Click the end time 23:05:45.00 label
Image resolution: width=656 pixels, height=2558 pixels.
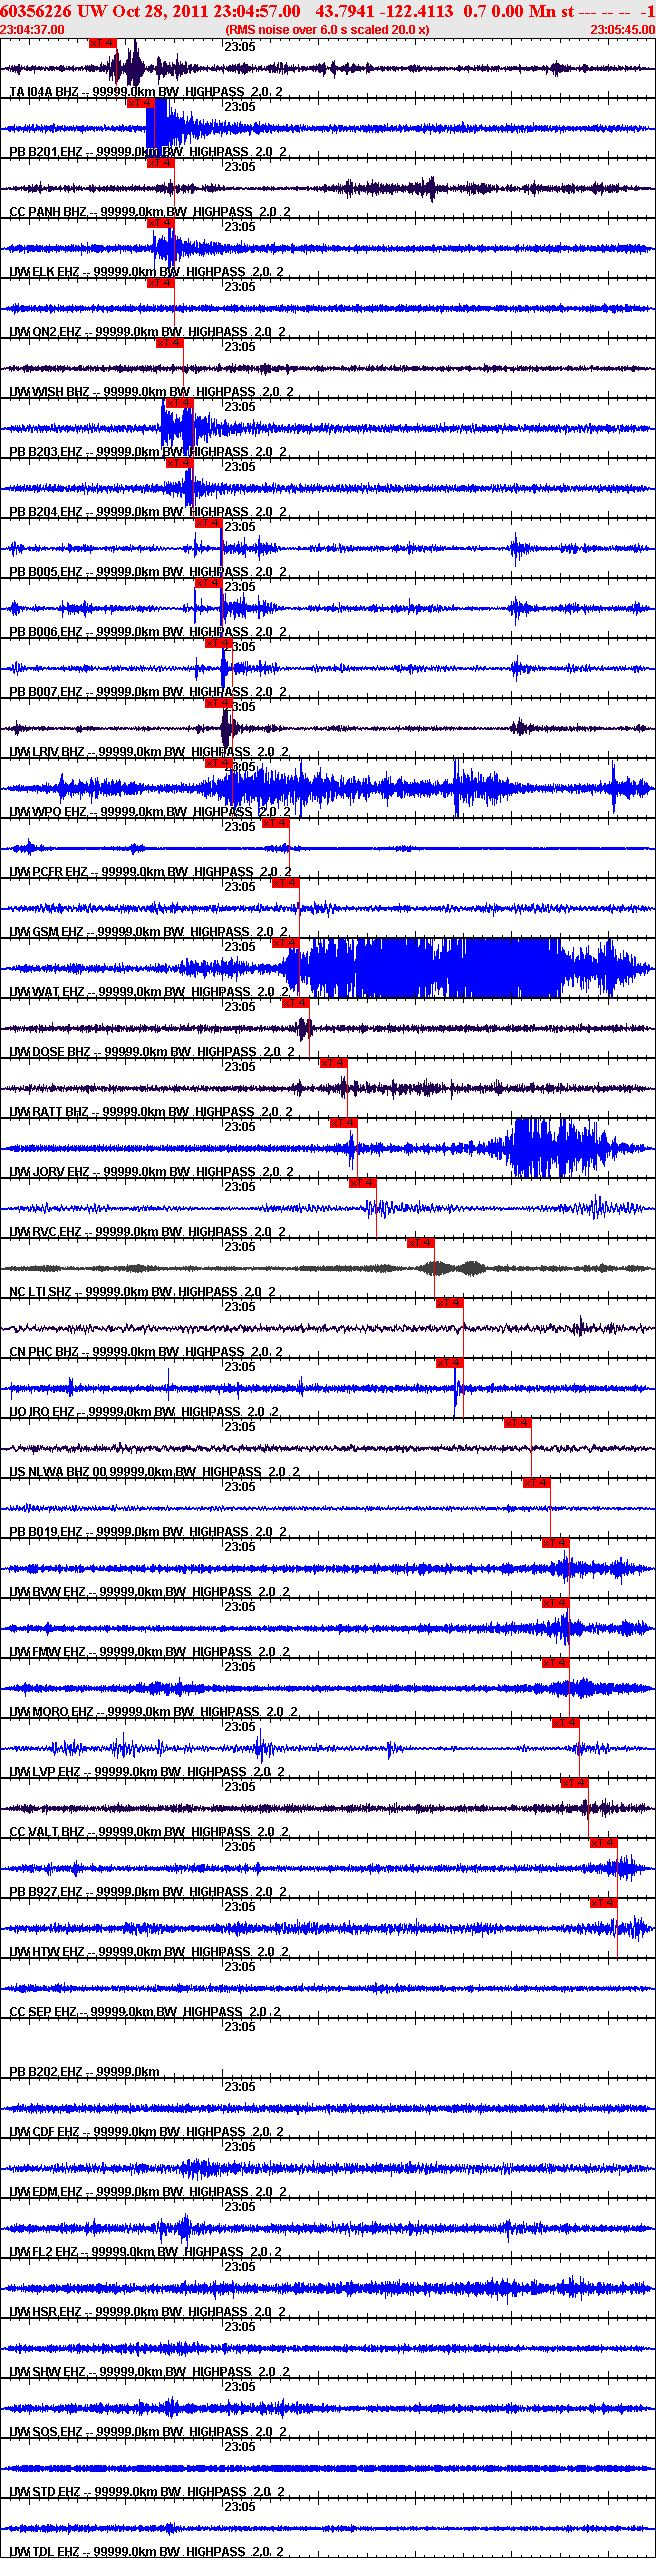[x=622, y=30]
